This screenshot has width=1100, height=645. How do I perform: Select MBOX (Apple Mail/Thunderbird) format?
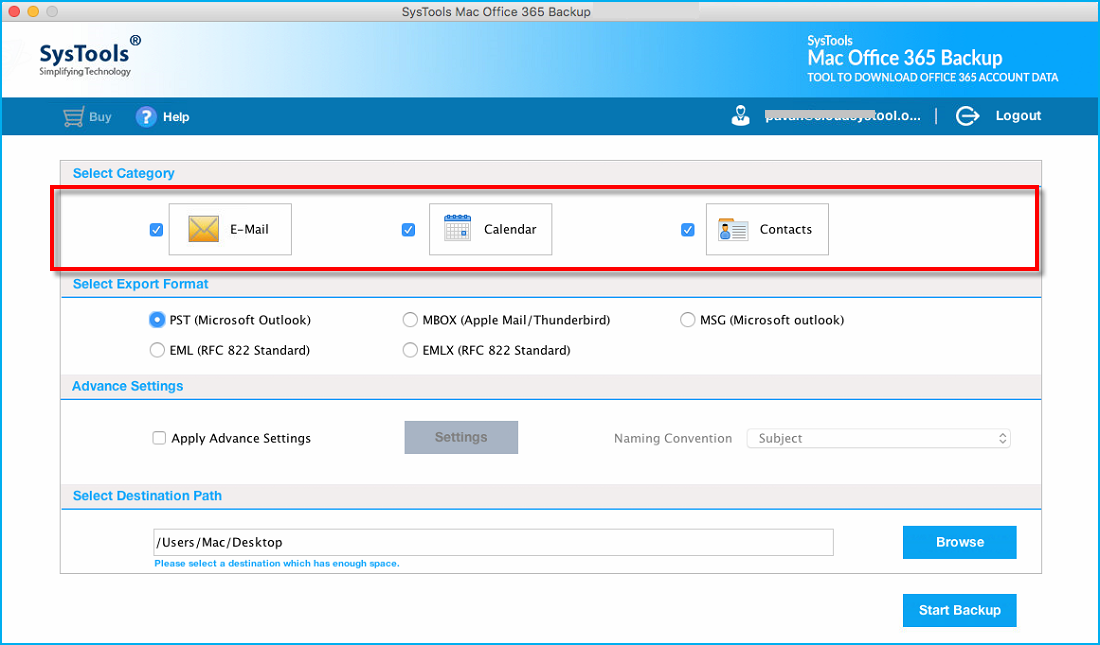coord(410,320)
